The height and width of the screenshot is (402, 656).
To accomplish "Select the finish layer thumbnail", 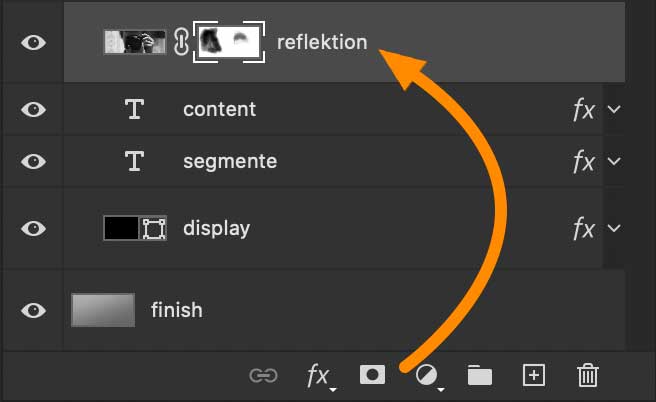I will [103, 310].
